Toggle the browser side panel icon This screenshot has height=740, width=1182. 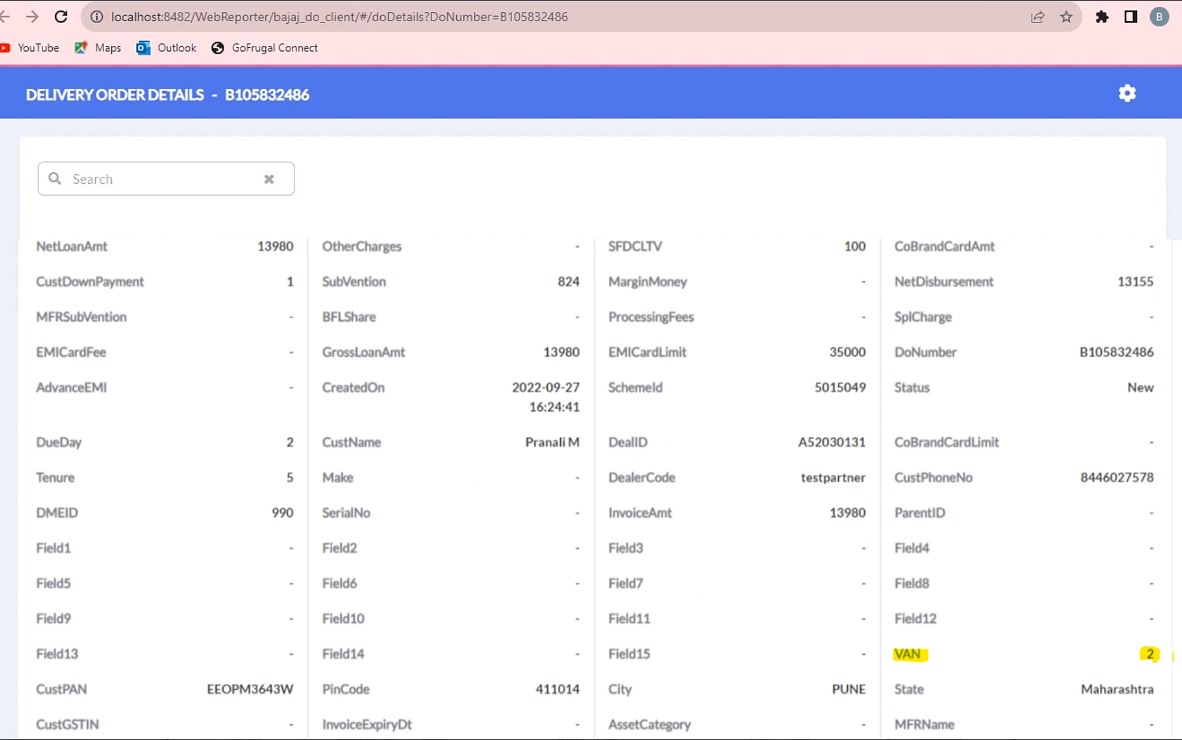point(1131,17)
